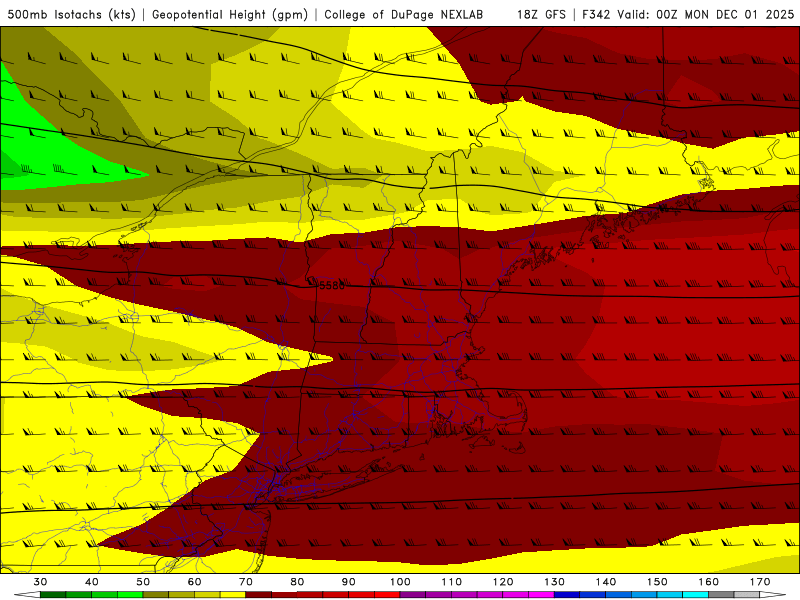The height and width of the screenshot is (600, 800).
Task: Click the yellow swatch on the color bar
Action: tap(233, 595)
